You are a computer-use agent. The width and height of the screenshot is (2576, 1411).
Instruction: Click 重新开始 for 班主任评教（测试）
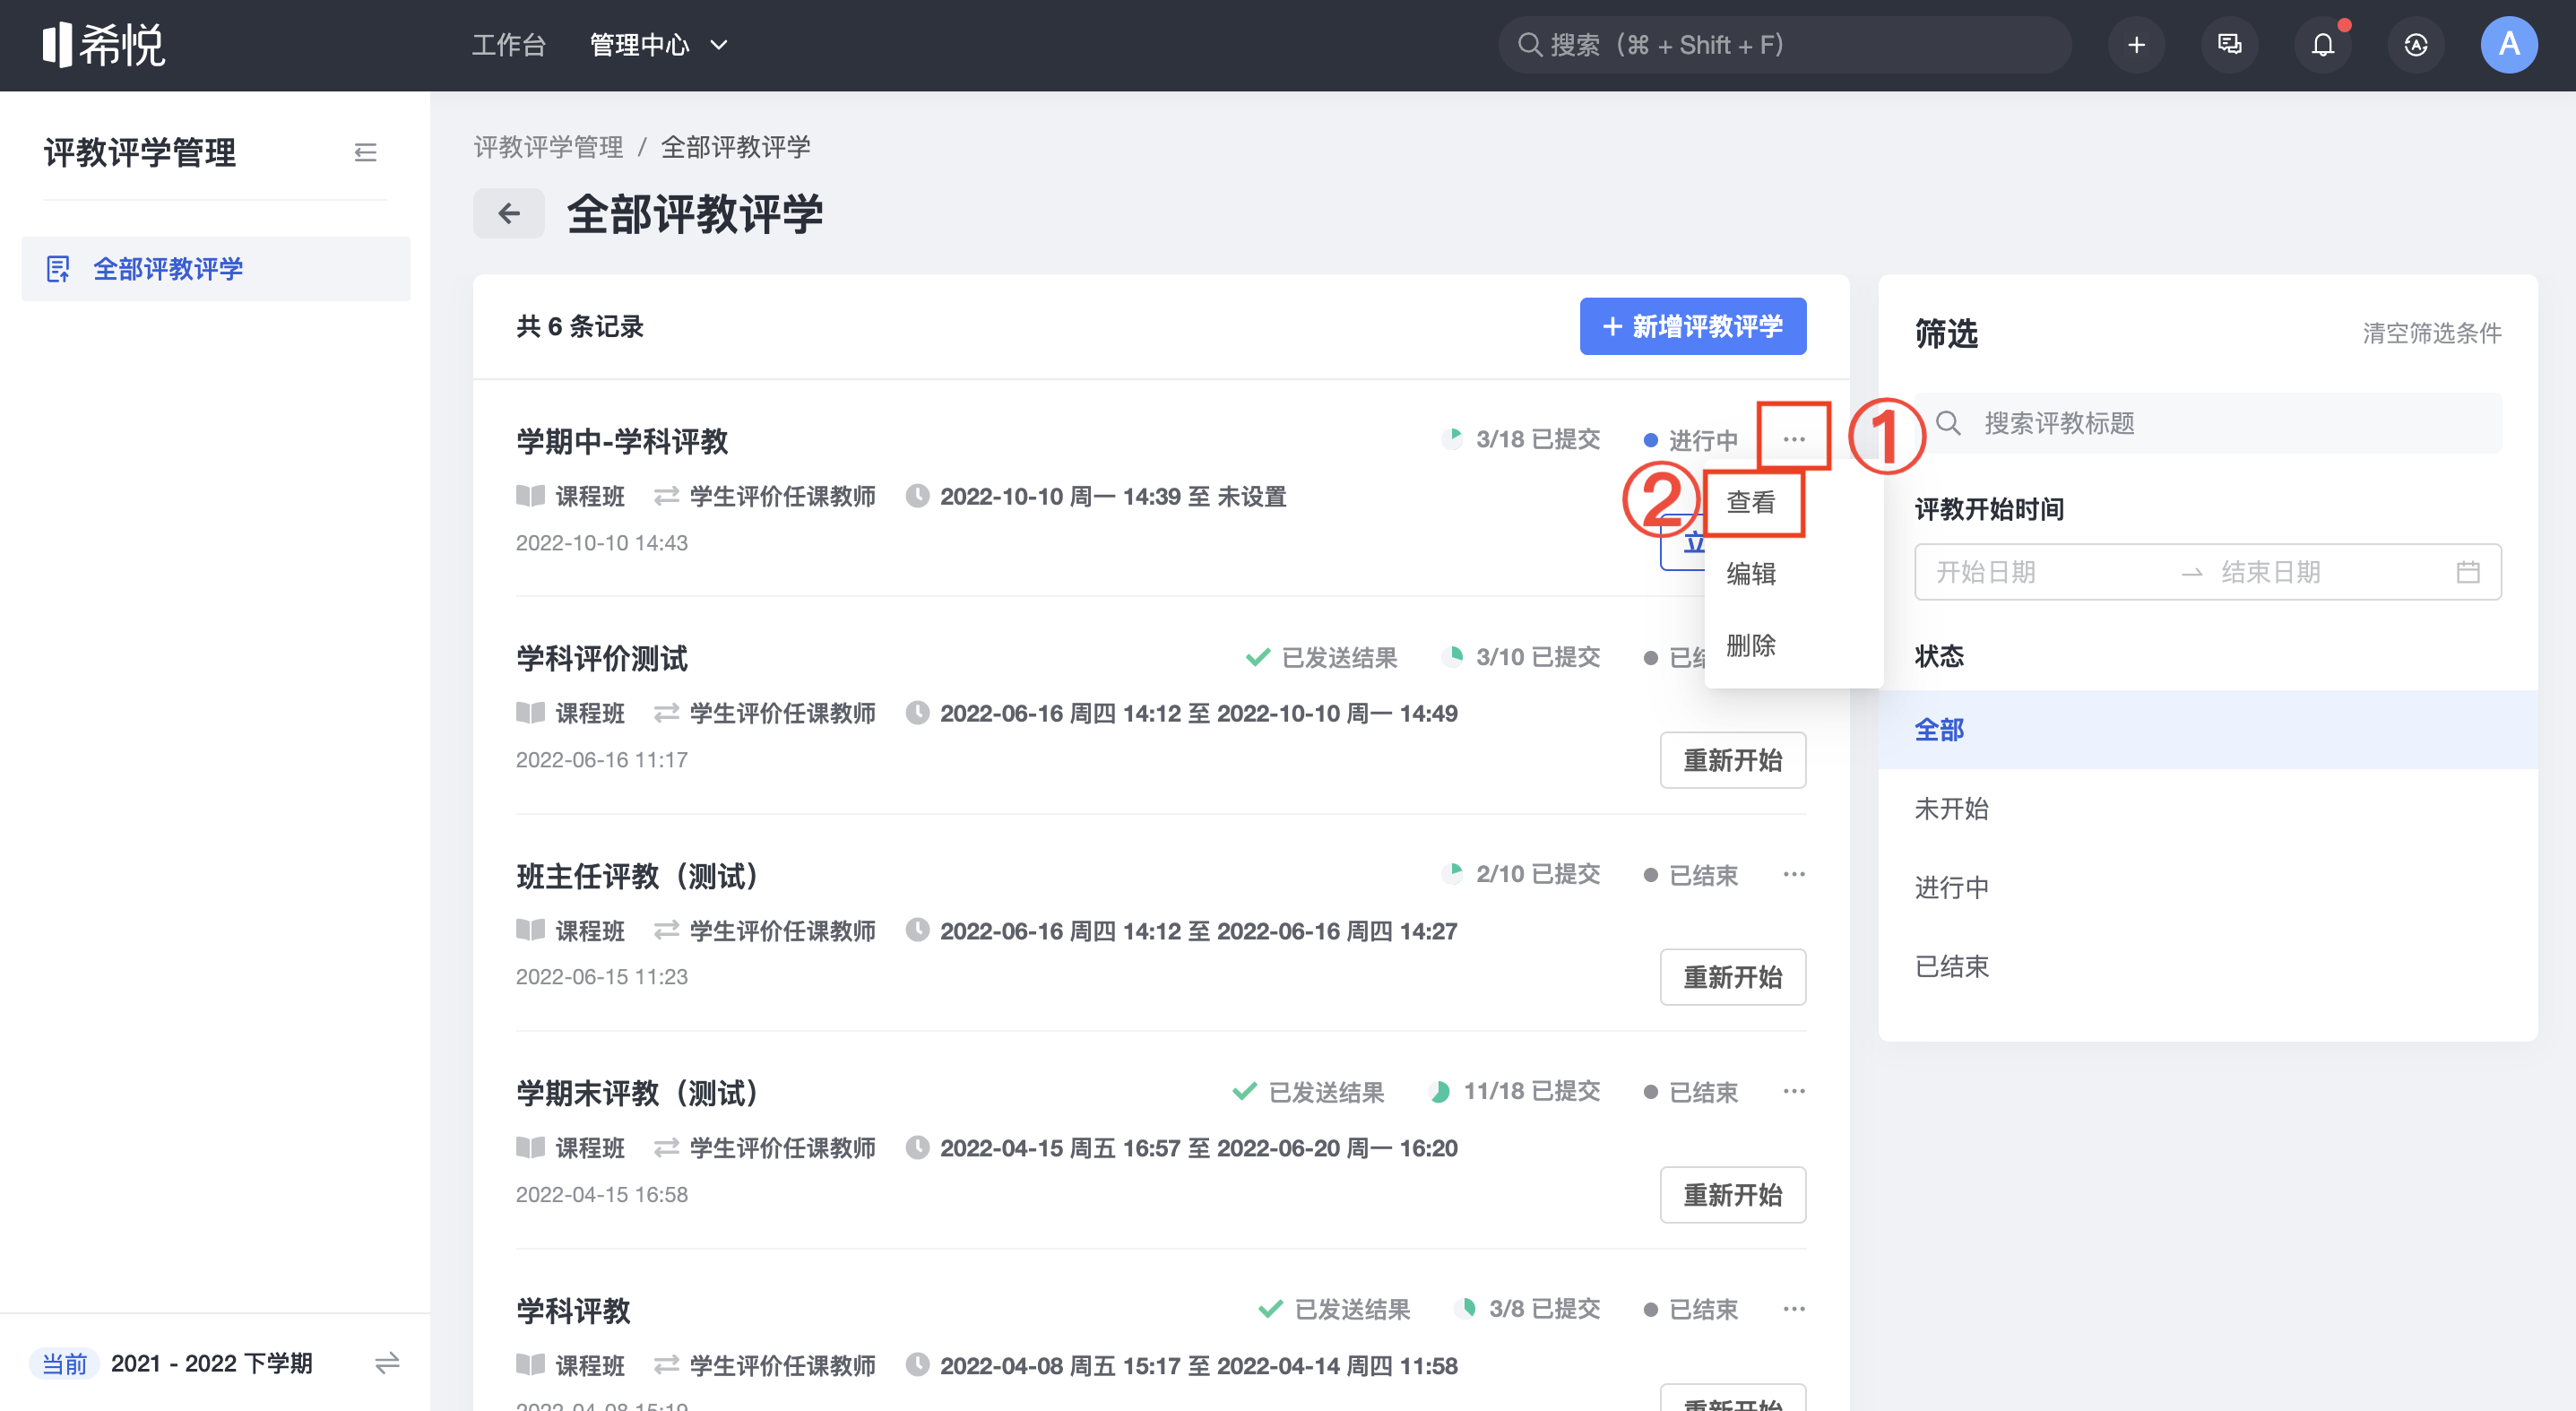point(1733,977)
